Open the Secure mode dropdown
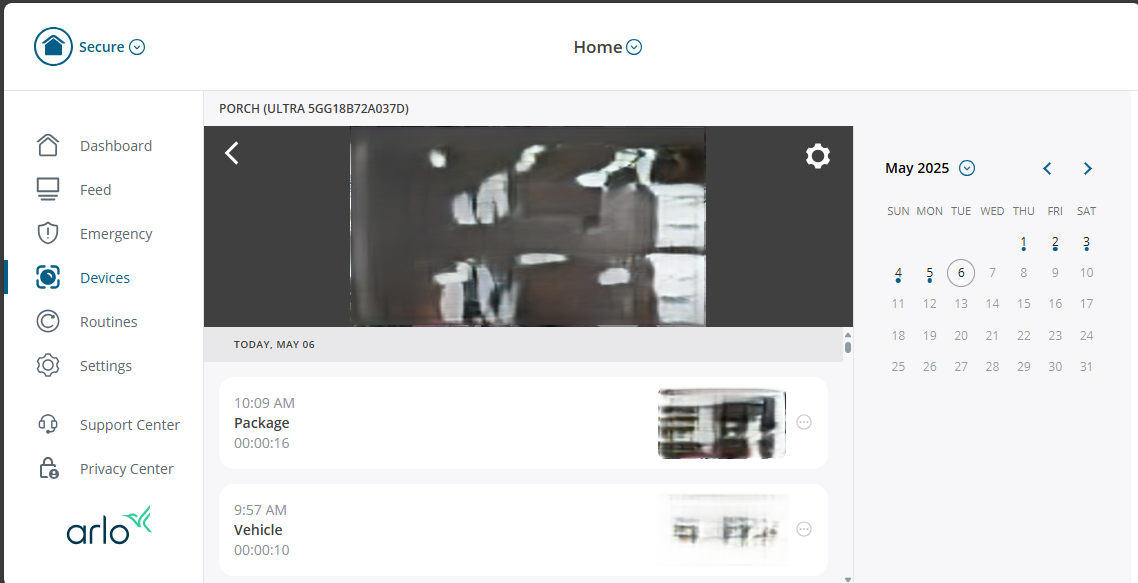This screenshot has height=583, width=1138. (x=137, y=46)
